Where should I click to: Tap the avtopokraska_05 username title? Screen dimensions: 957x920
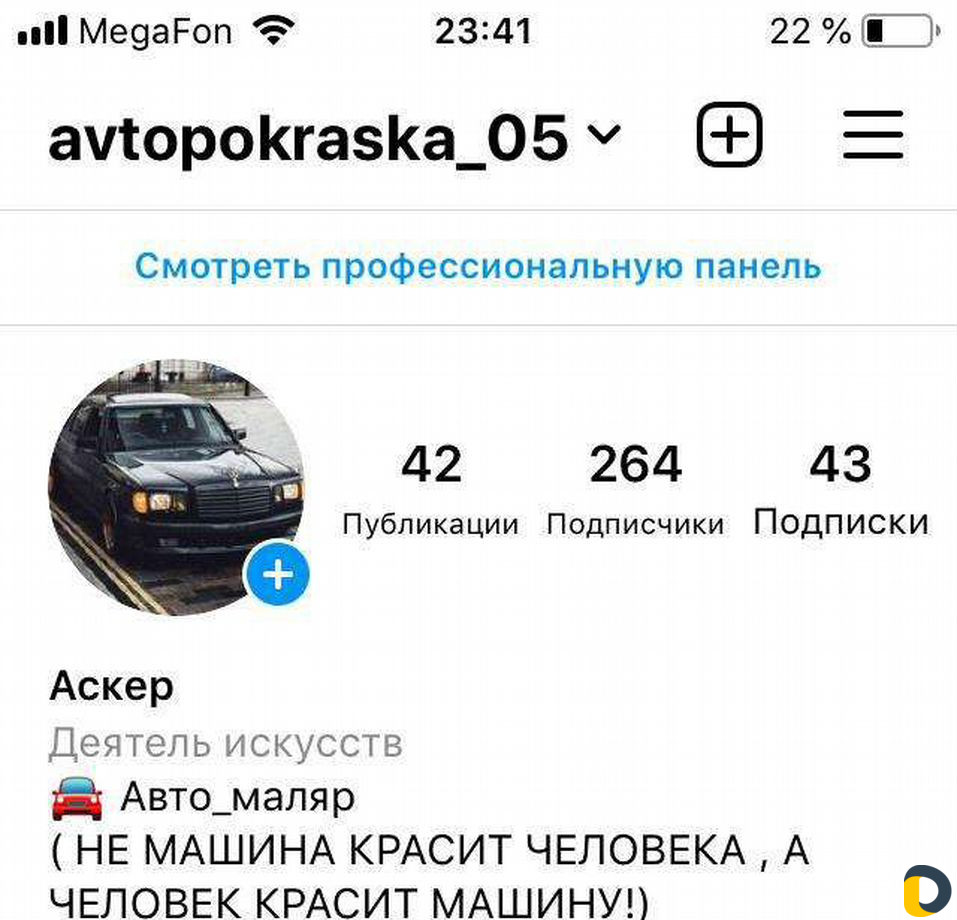[x=308, y=139]
